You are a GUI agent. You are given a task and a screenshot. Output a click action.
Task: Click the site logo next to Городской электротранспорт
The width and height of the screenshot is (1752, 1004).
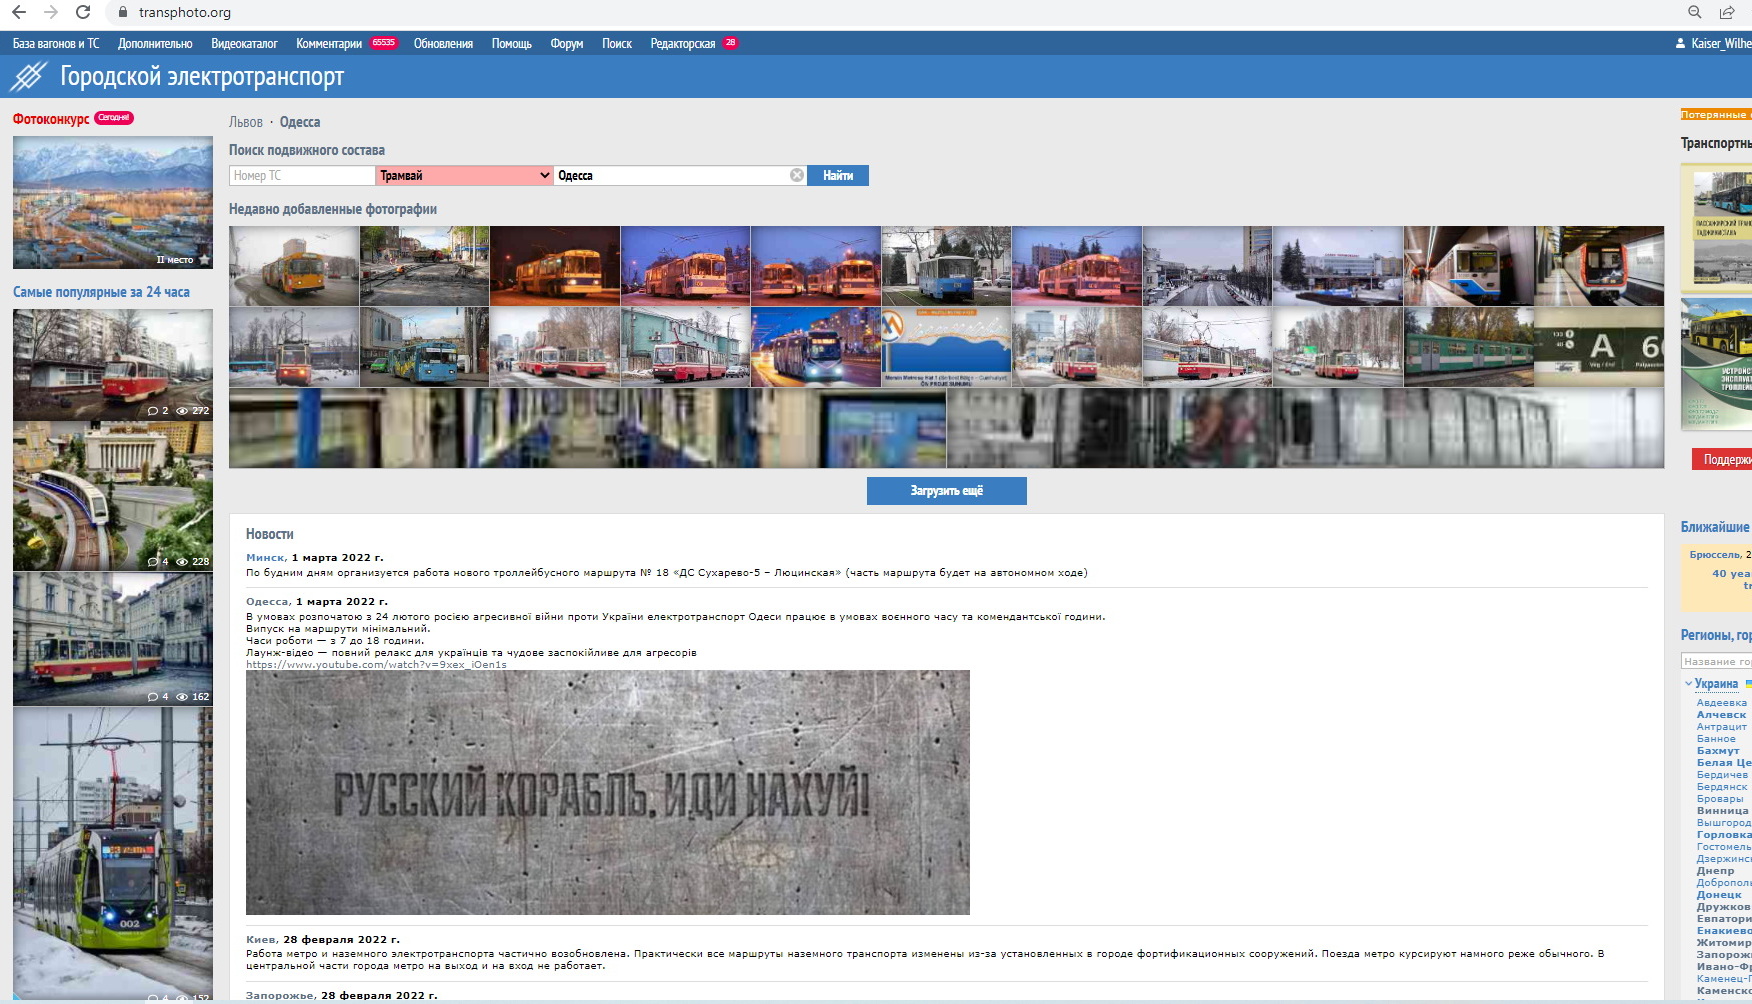29,76
